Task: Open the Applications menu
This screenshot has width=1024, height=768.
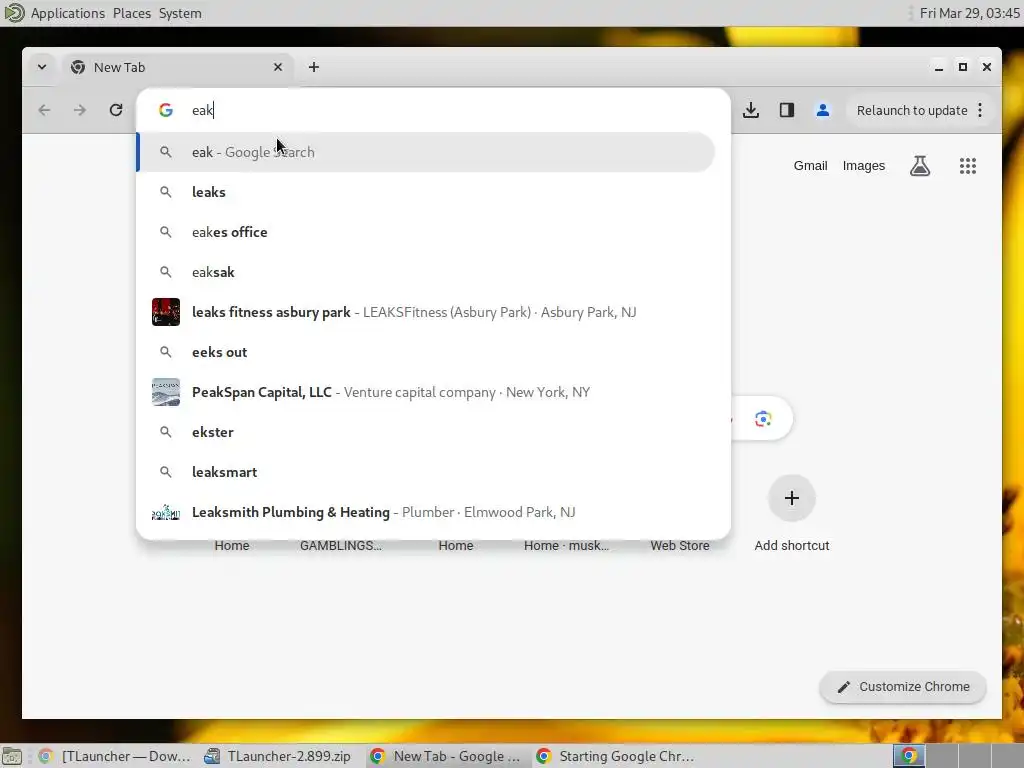Action: click(x=68, y=13)
